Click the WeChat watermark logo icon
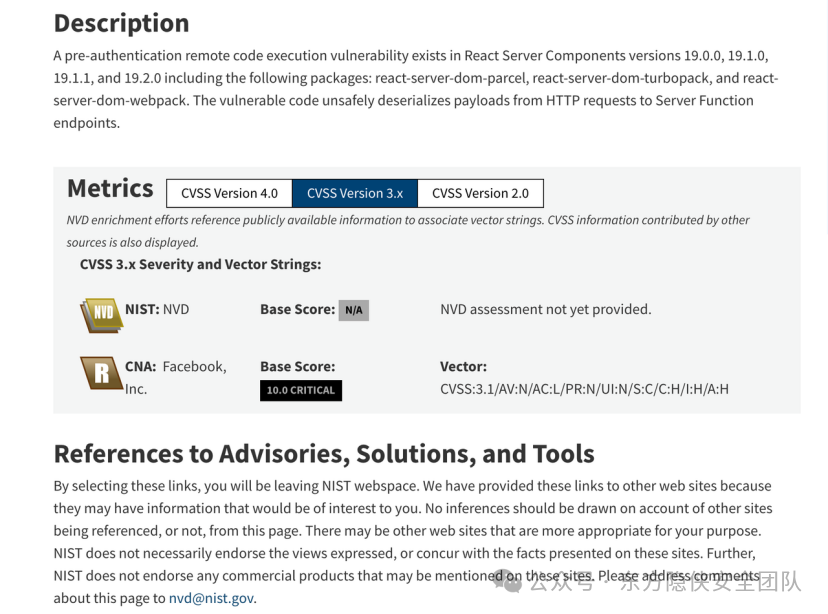 [507, 581]
